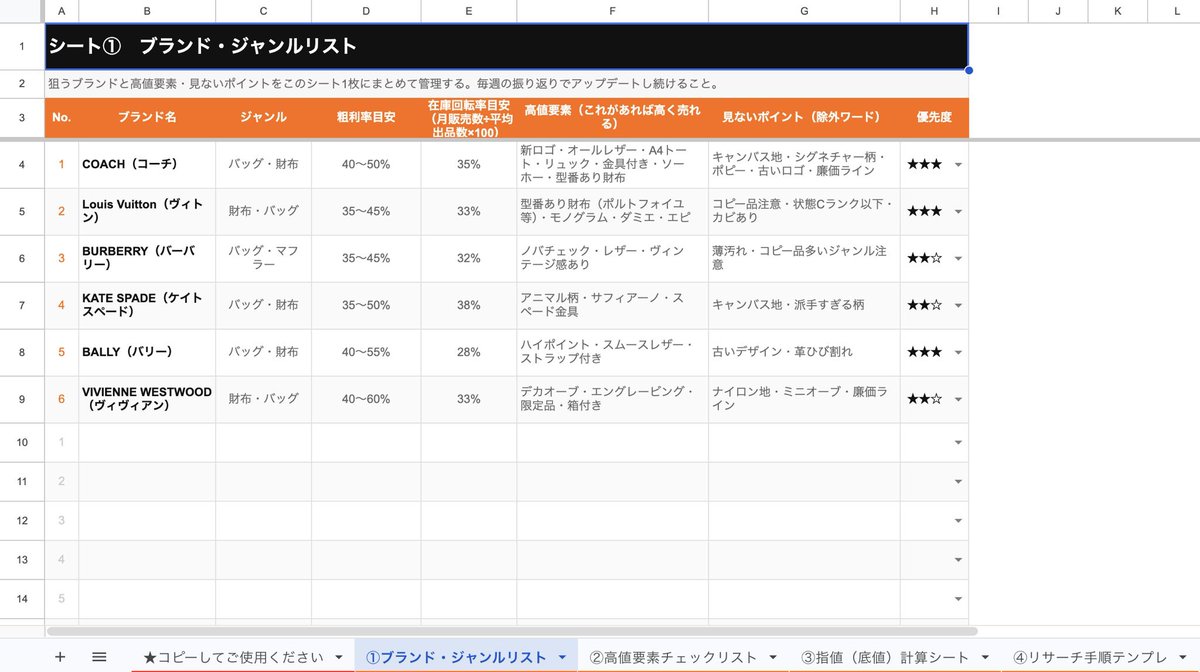The width and height of the screenshot is (1200, 672).
Task: Click the 古いデザイン・革ひび割れ cell
Action: pyautogui.click(x=804, y=353)
